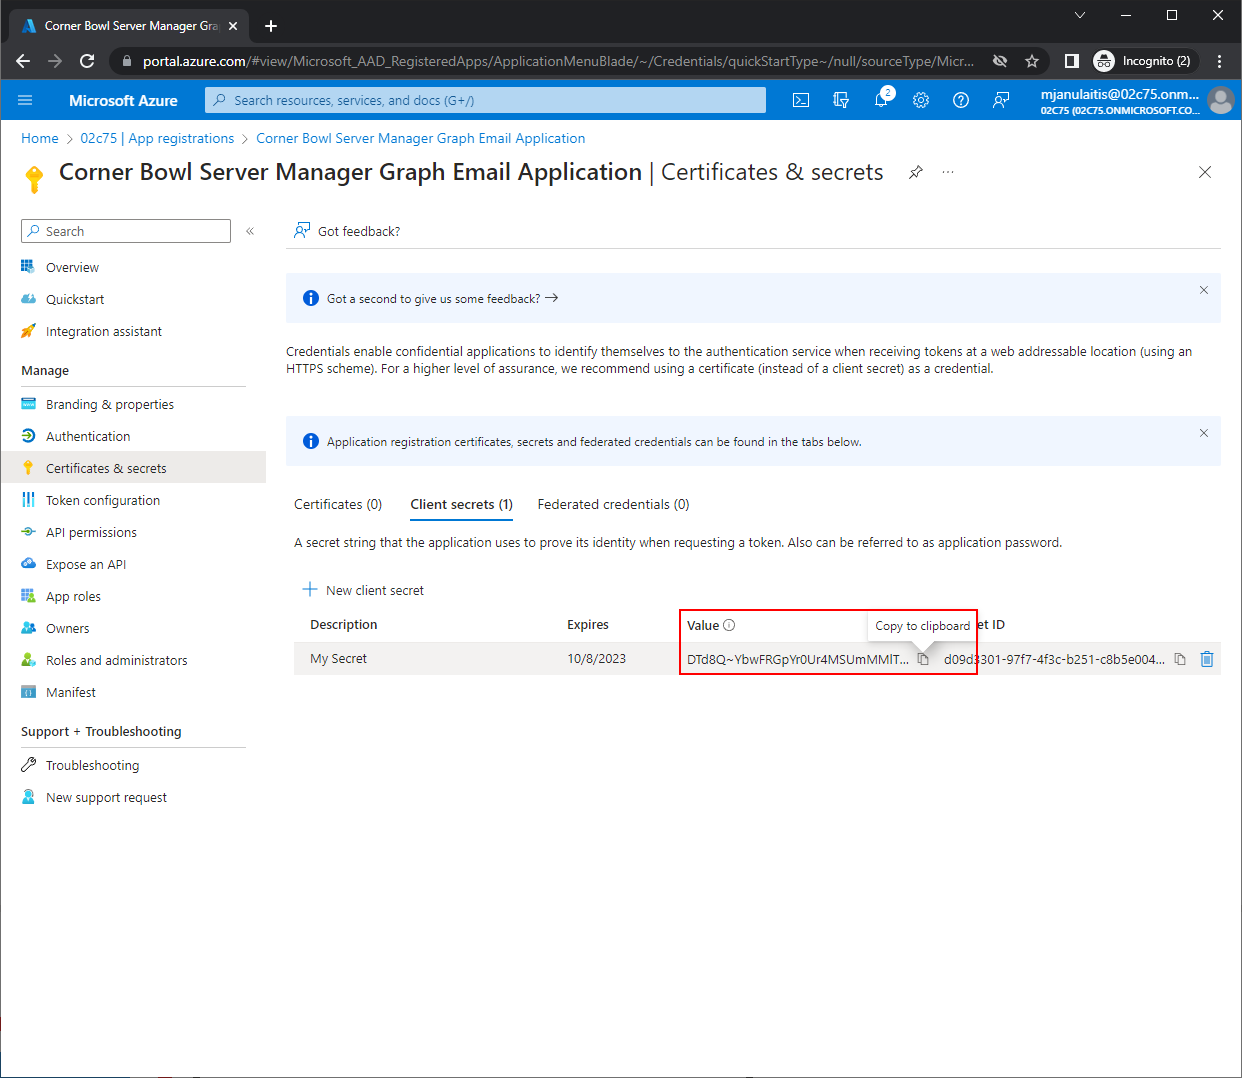Open the portal hamburger menu

(x=25, y=100)
